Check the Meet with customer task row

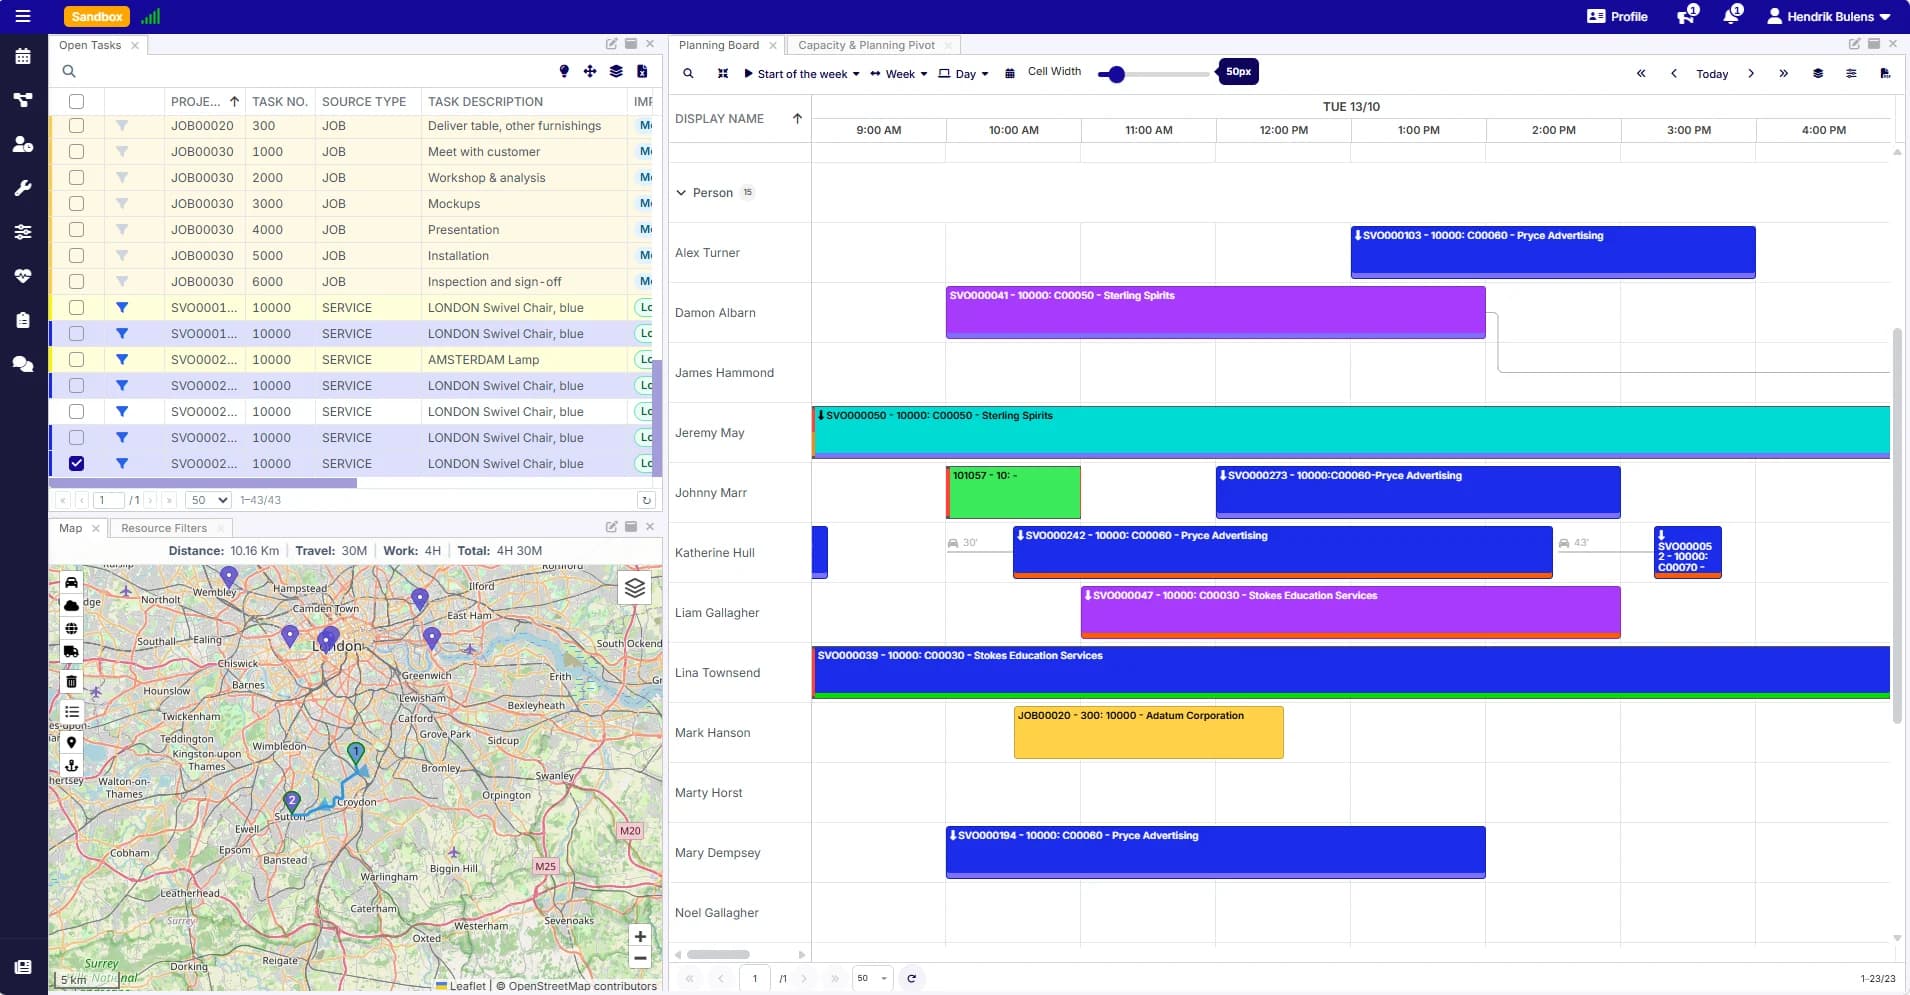pyautogui.click(x=76, y=152)
